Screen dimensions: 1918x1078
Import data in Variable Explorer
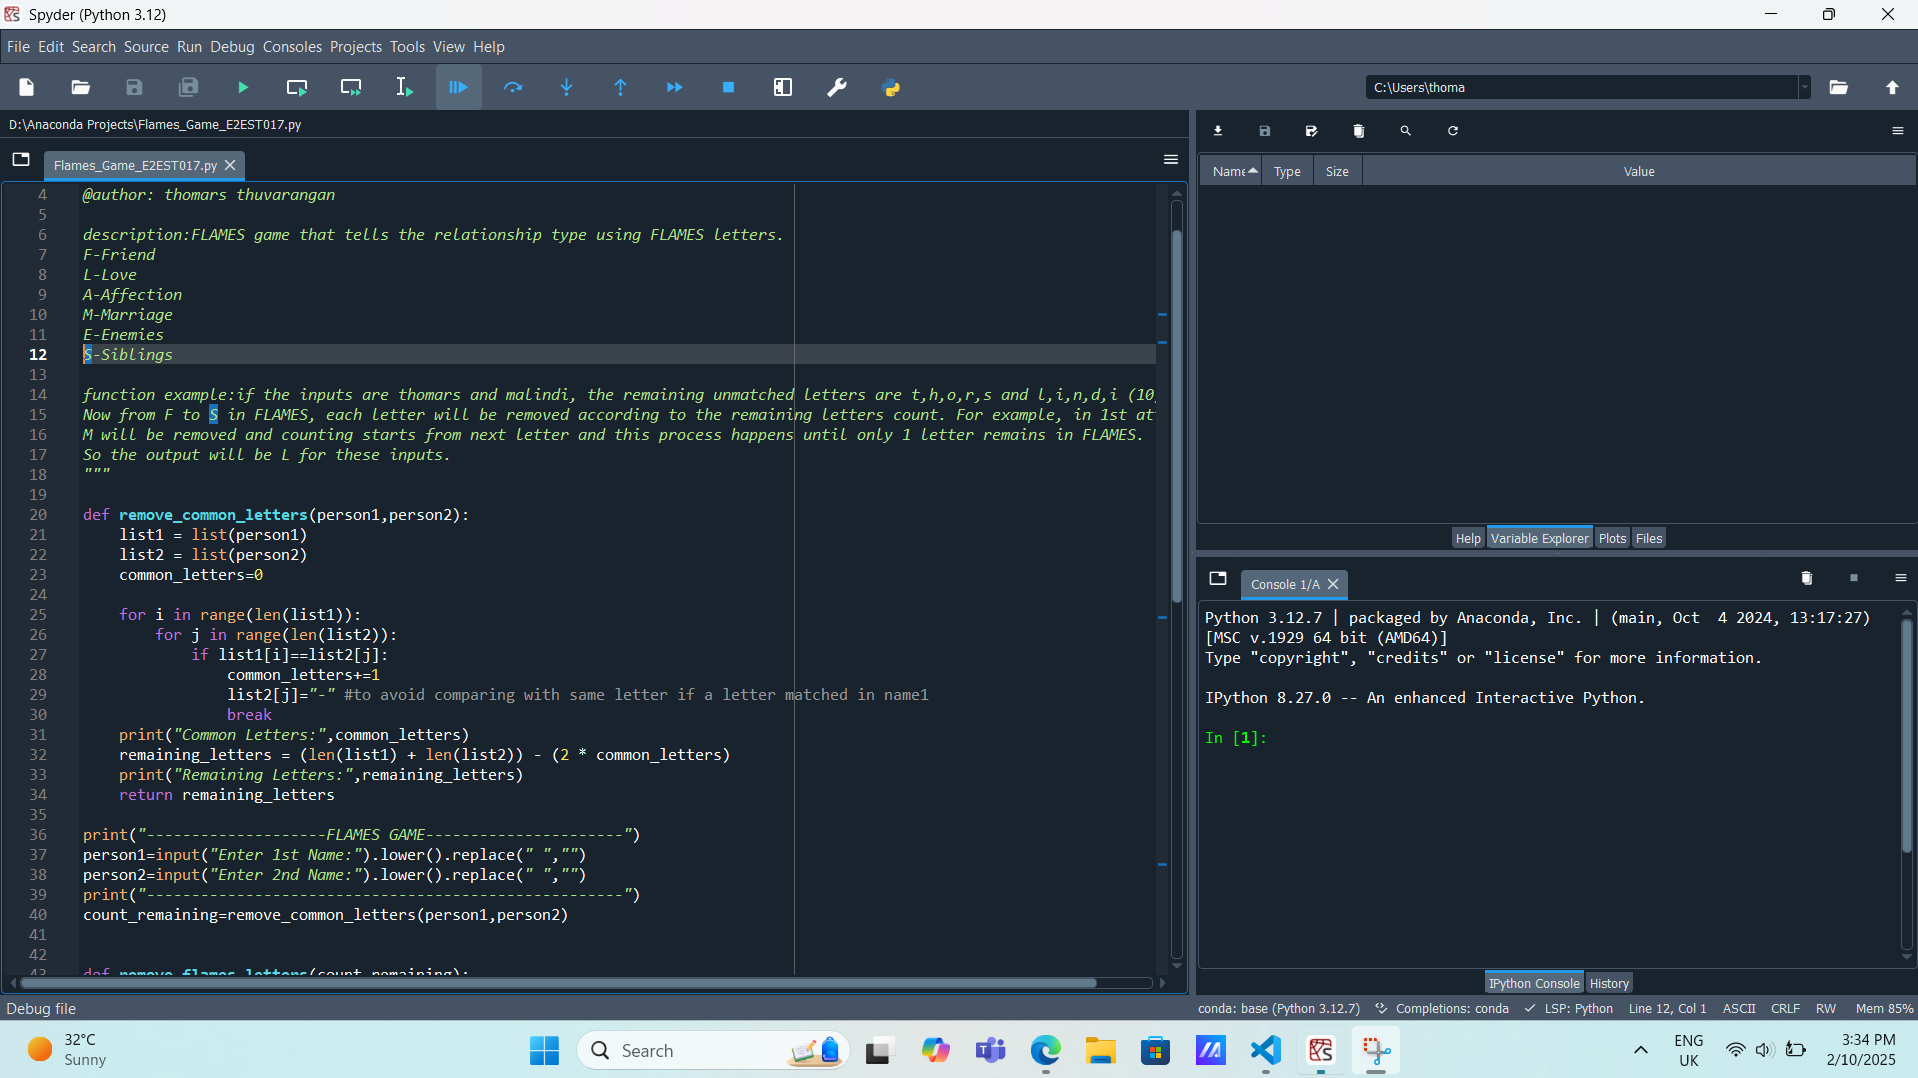(x=1218, y=131)
